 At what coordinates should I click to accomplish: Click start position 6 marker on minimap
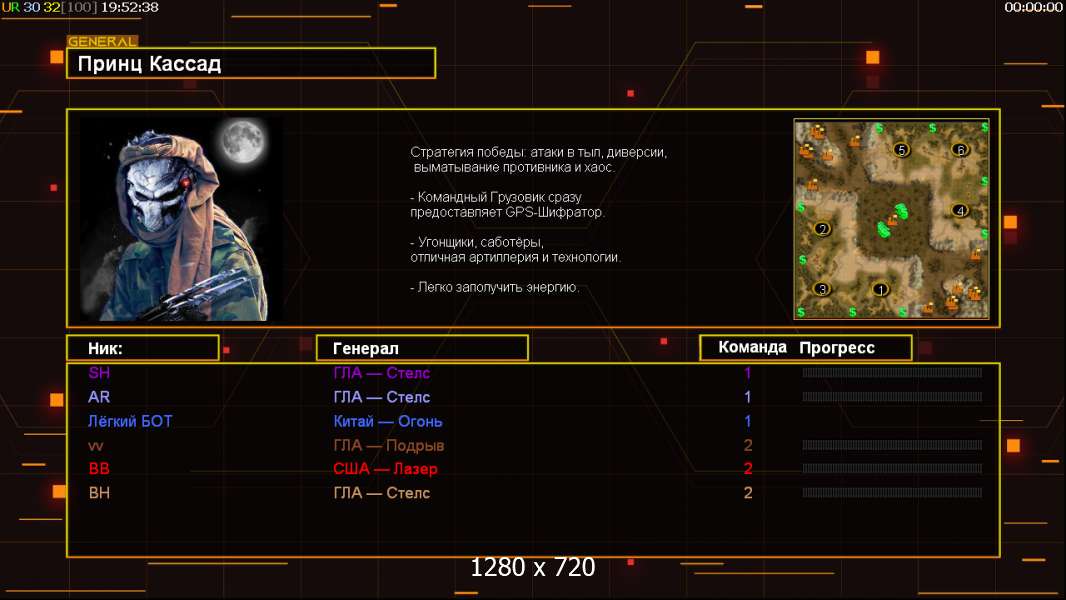(960, 149)
